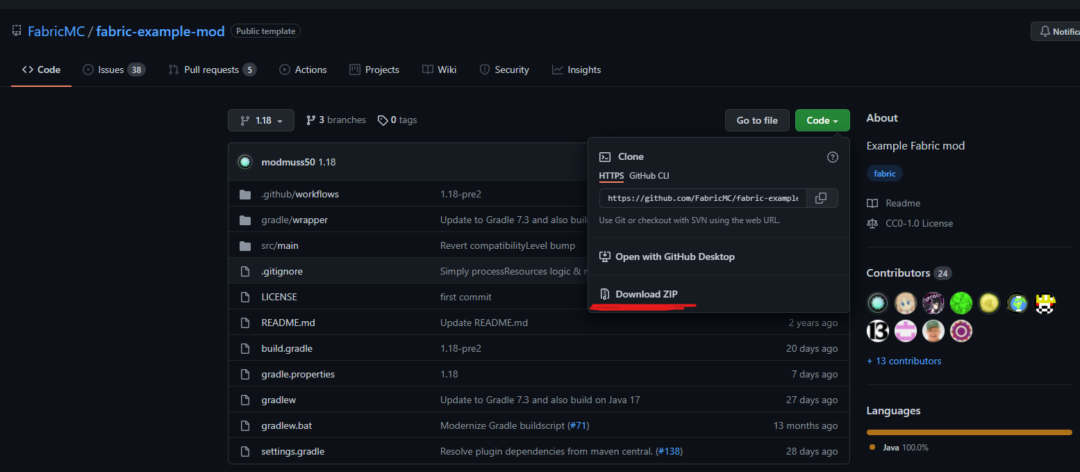Click the Go to file button
Image resolution: width=1080 pixels, height=472 pixels.
(757, 120)
